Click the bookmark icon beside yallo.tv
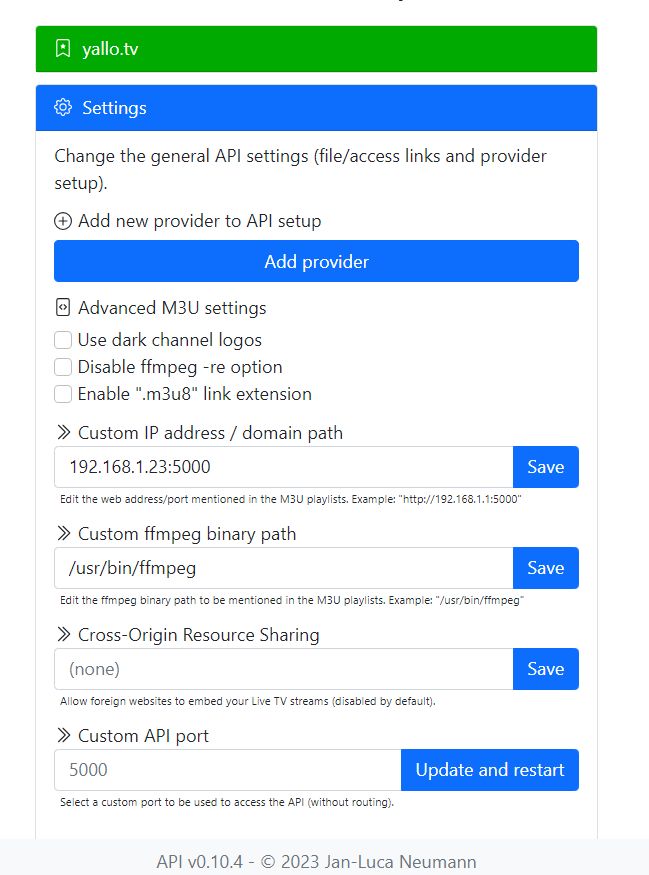The height and width of the screenshot is (875, 649). point(63,49)
